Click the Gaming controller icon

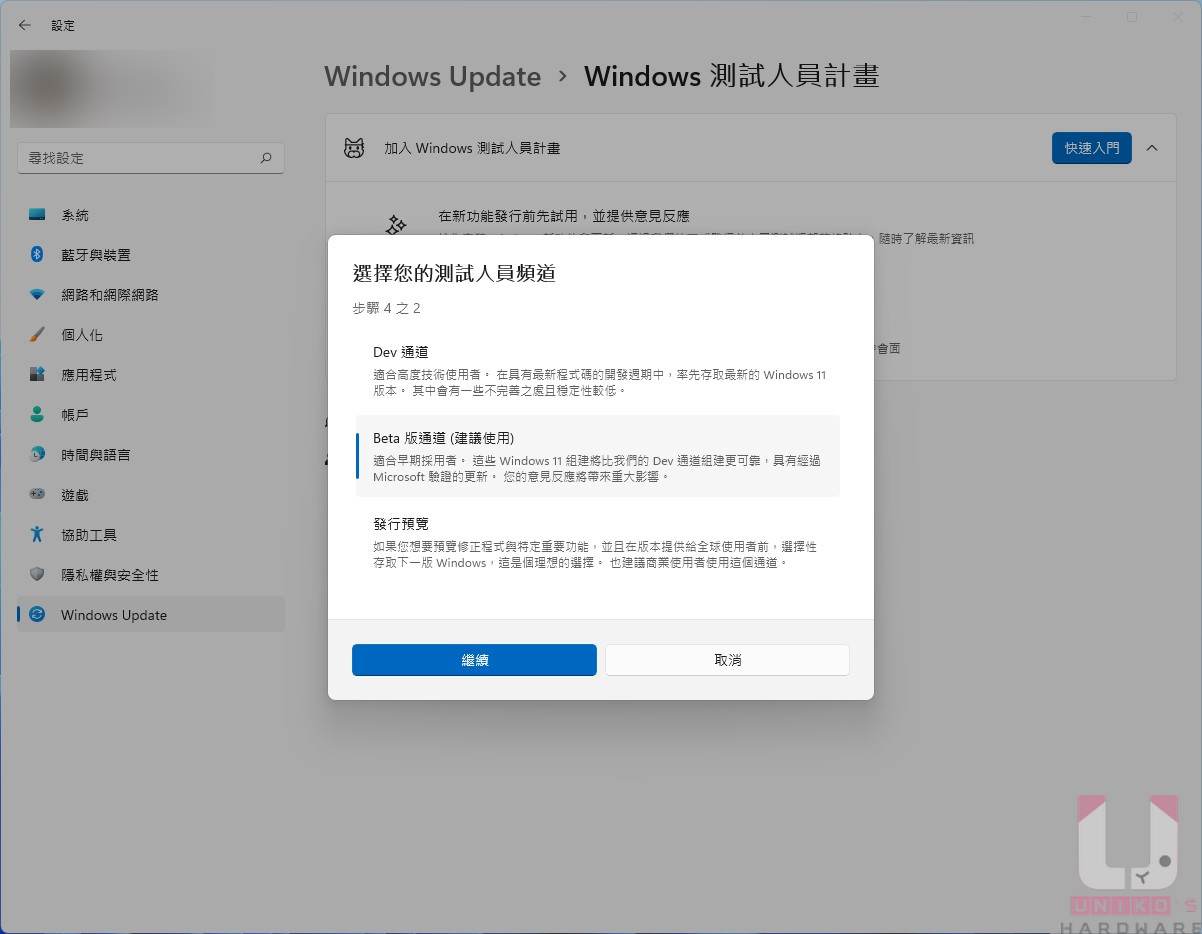tap(37, 494)
